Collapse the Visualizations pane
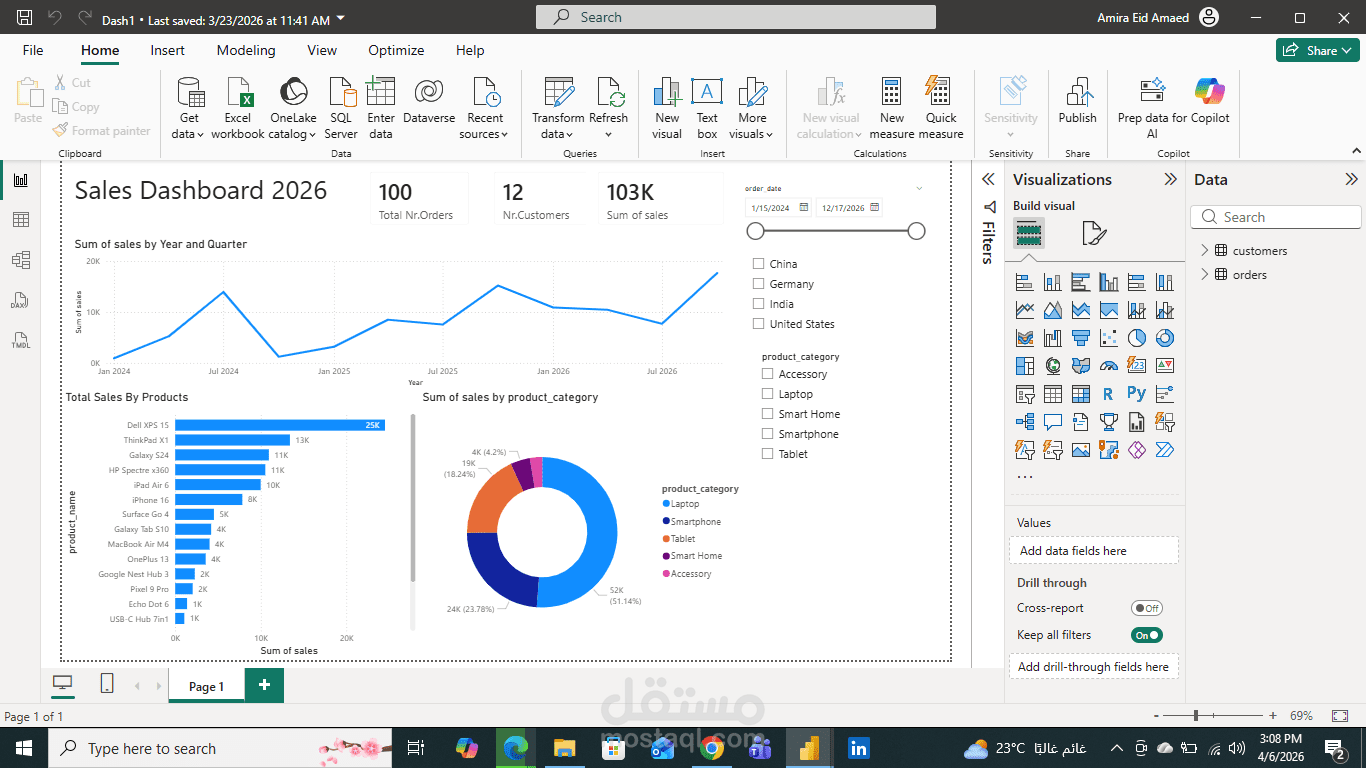The image size is (1366, 768). point(1170,180)
